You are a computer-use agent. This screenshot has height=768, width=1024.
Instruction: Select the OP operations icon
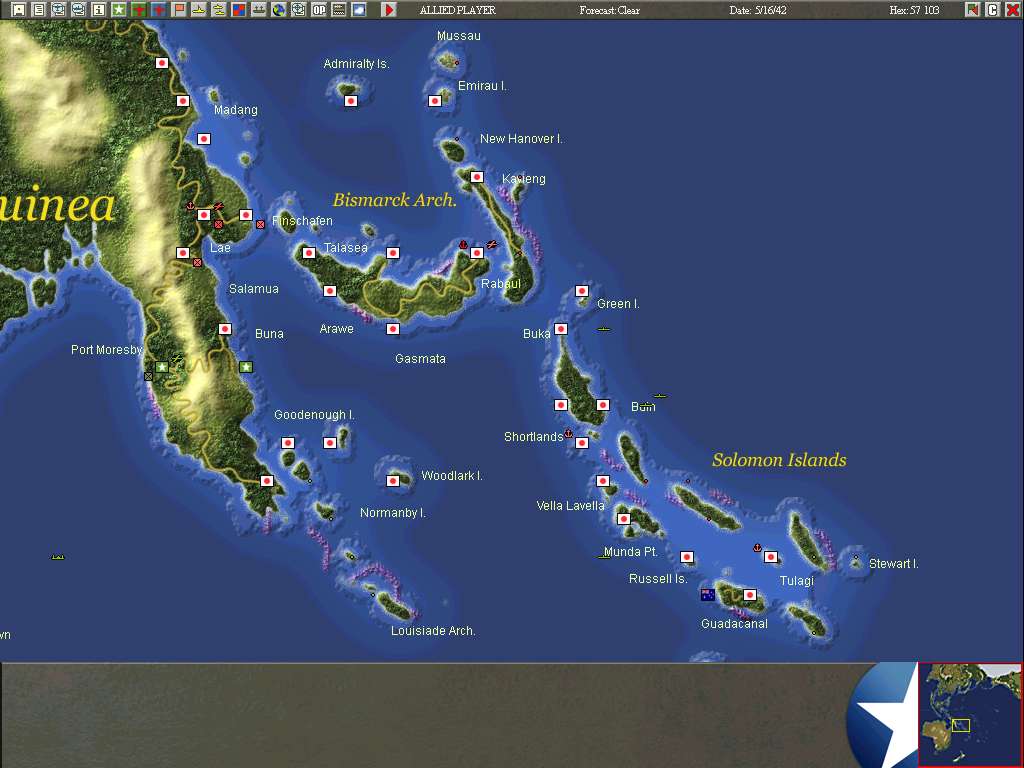click(x=319, y=10)
